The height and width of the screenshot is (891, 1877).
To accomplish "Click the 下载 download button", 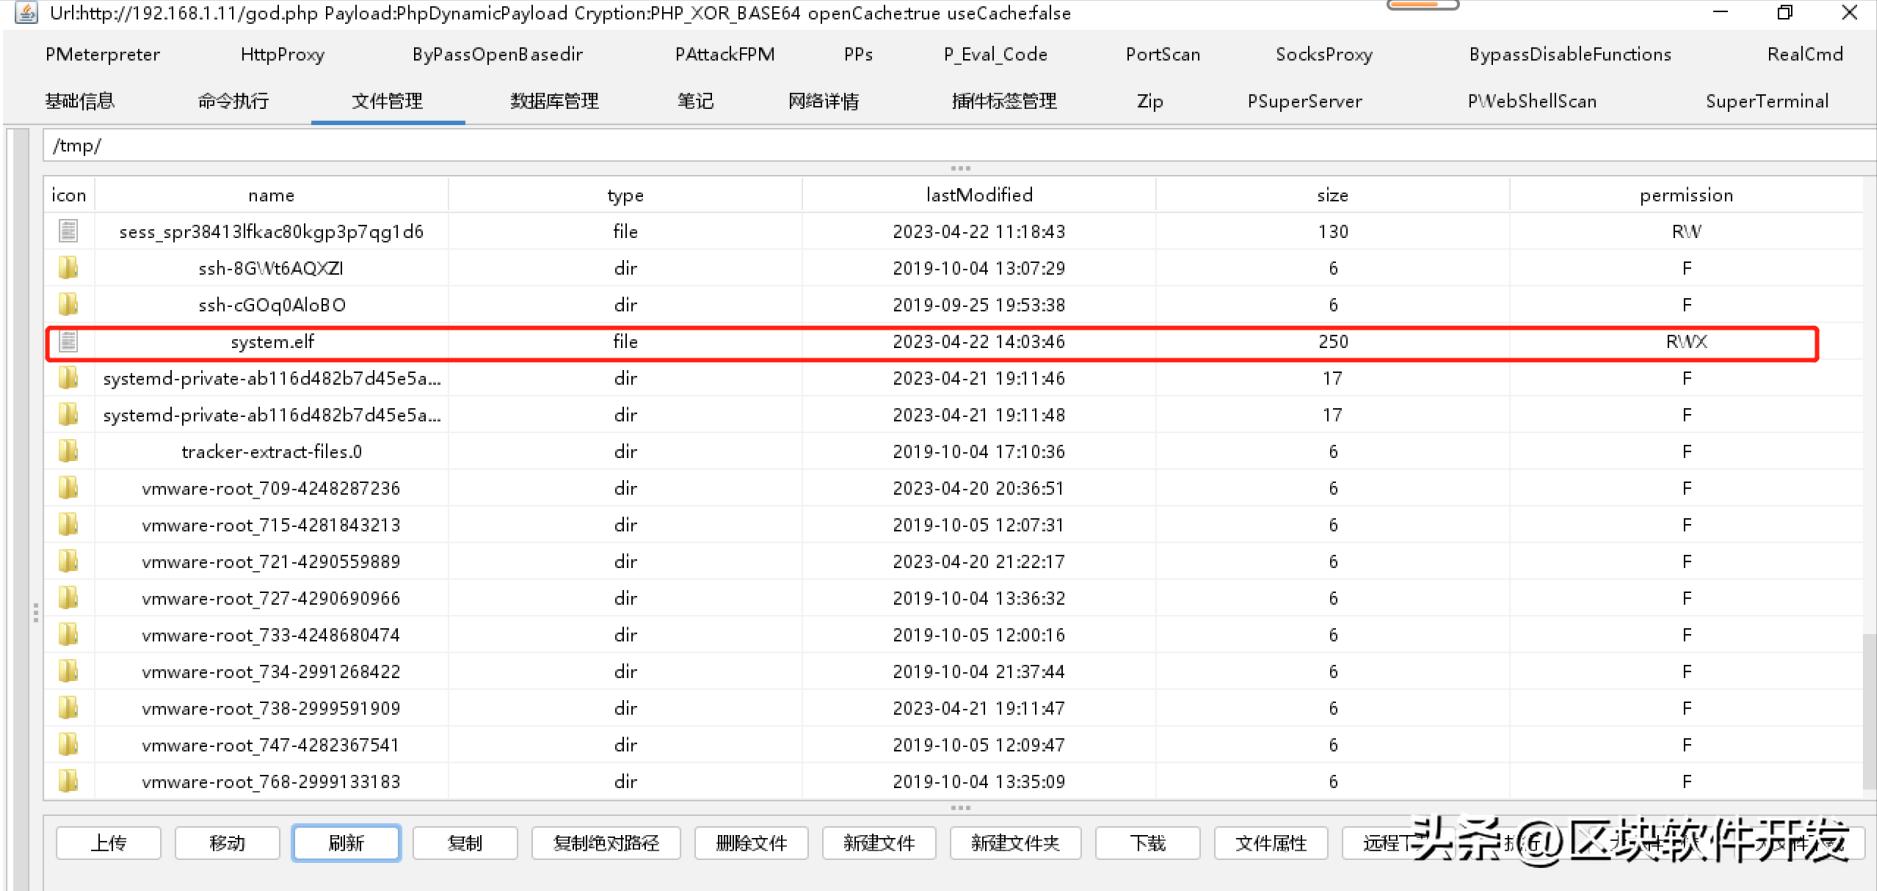I will (1147, 843).
